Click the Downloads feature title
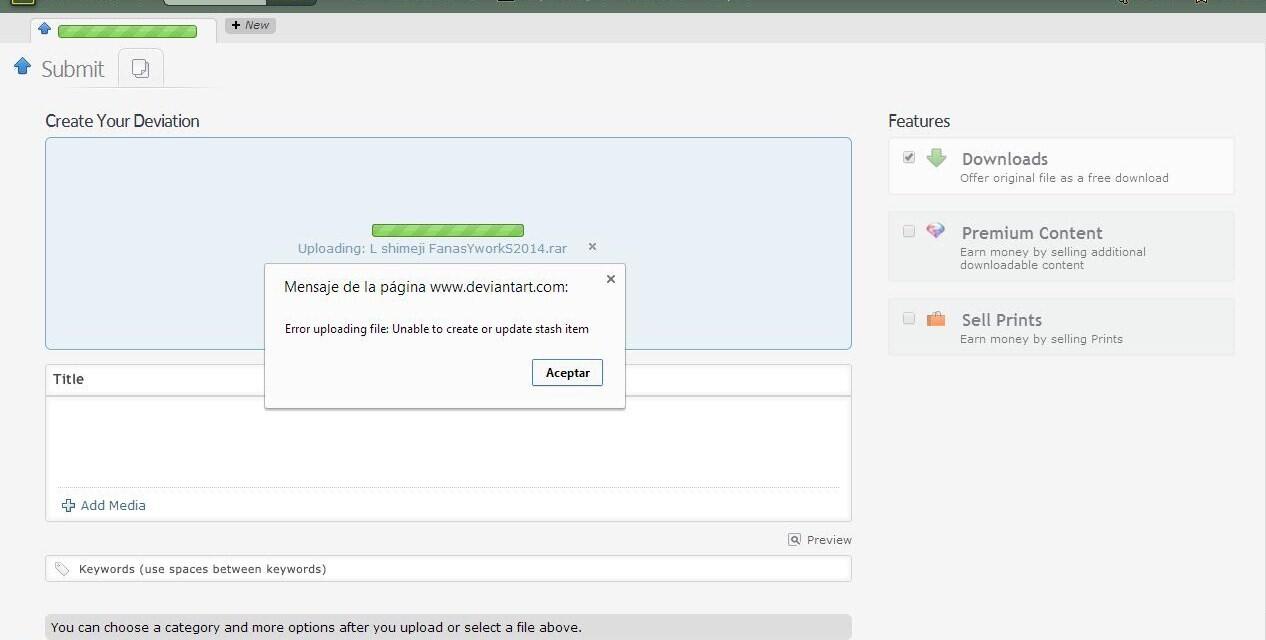 pos(1004,159)
